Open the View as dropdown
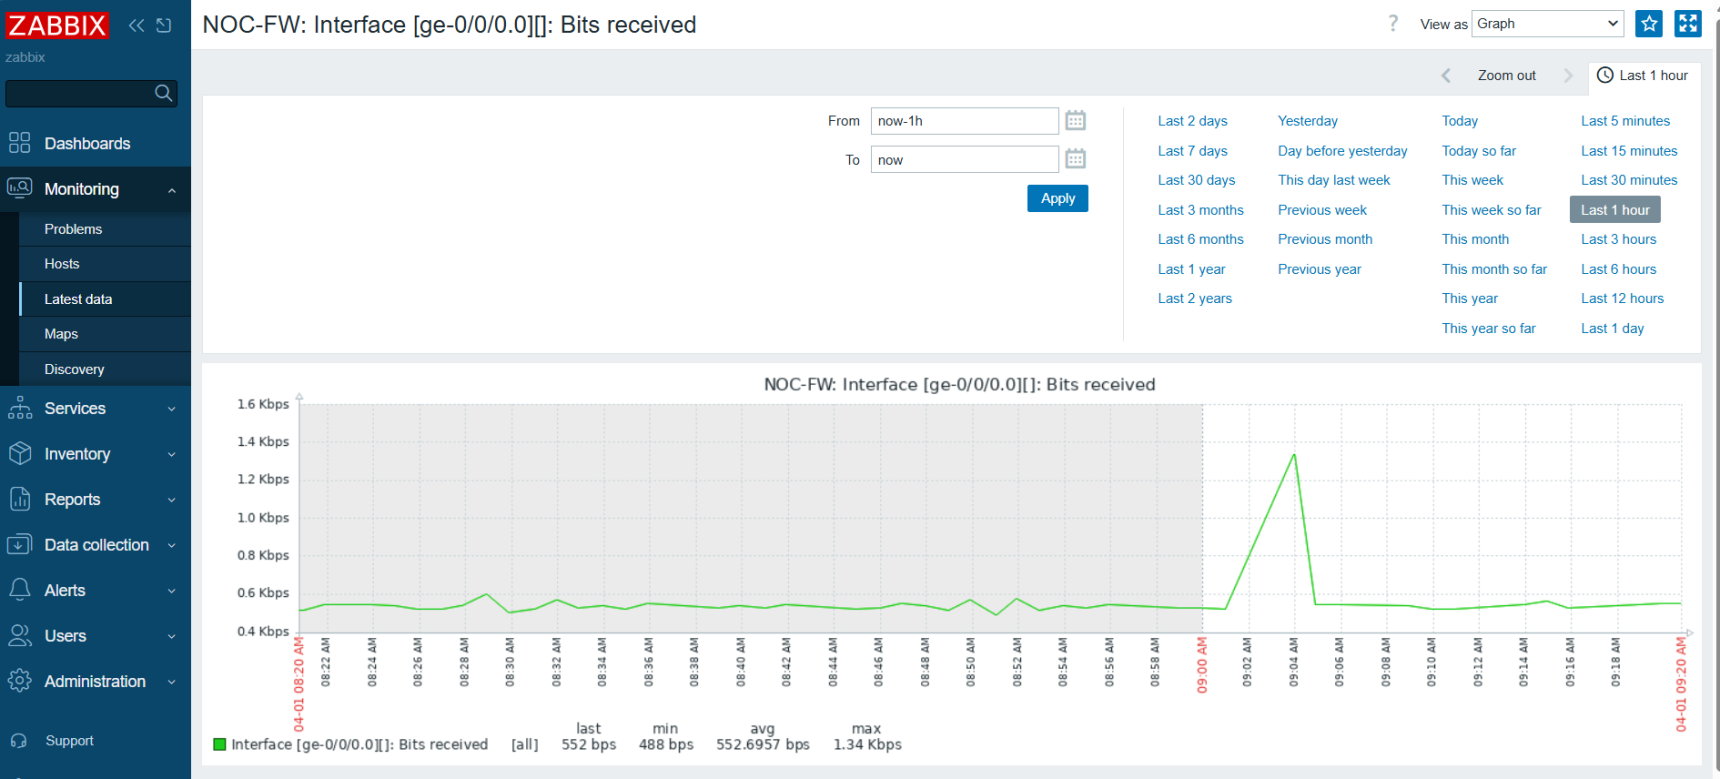 tap(1547, 24)
